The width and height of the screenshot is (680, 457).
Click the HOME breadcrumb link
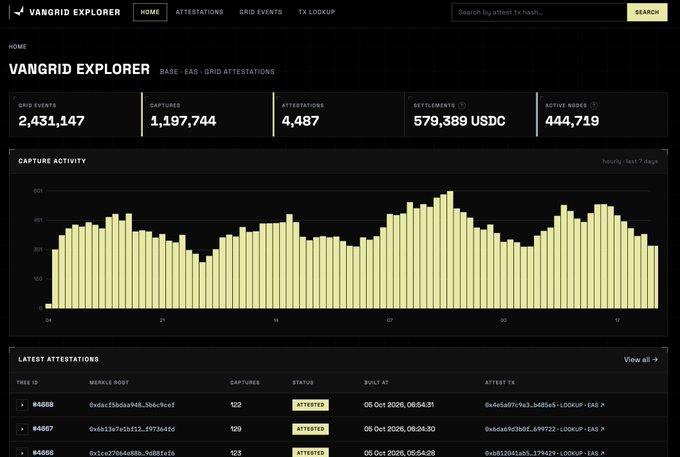point(18,46)
